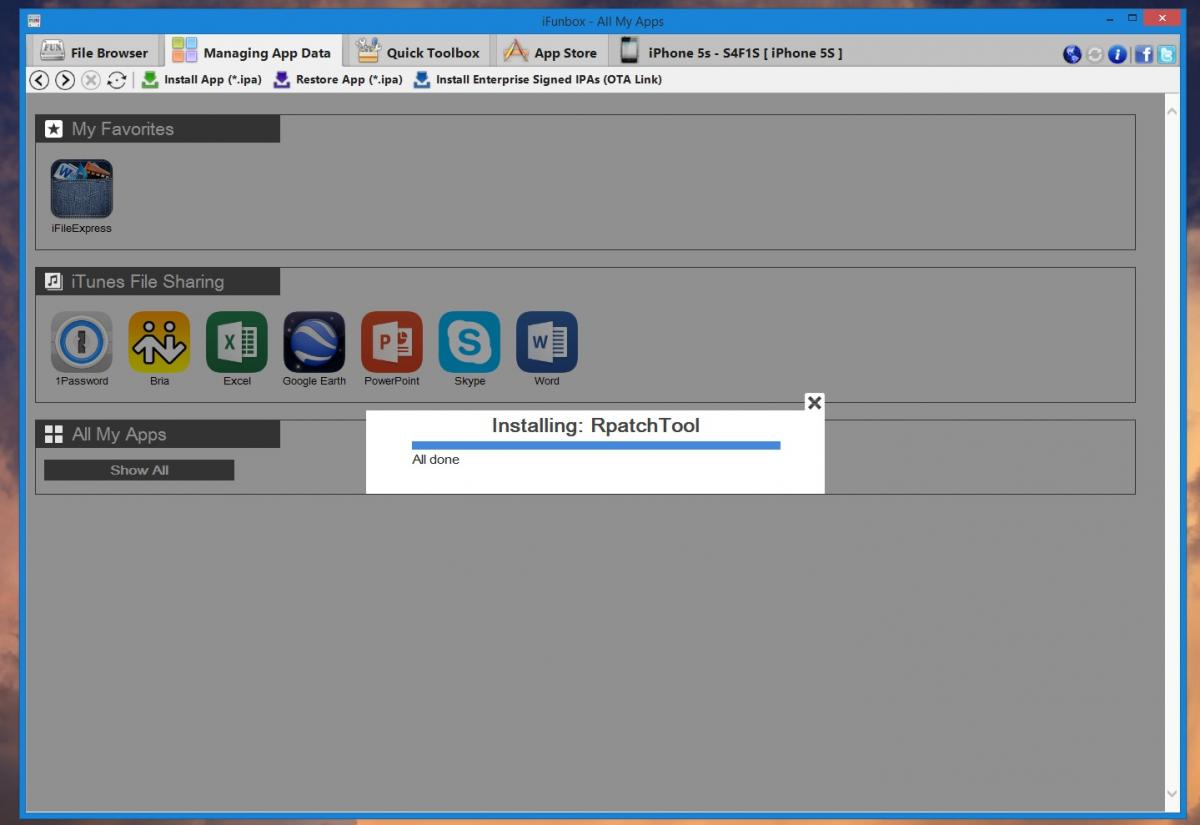Click the Show All button

click(x=139, y=470)
